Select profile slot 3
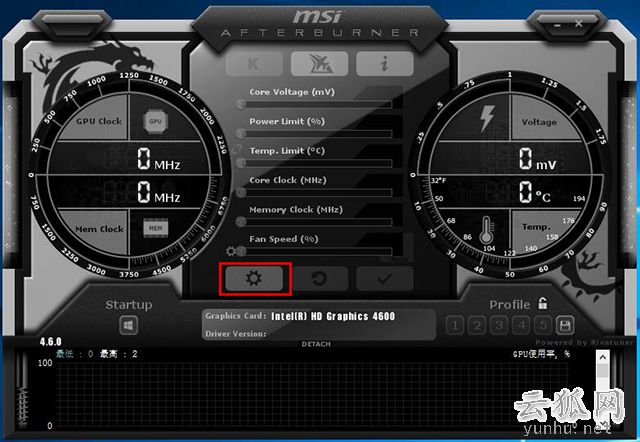 click(x=499, y=325)
